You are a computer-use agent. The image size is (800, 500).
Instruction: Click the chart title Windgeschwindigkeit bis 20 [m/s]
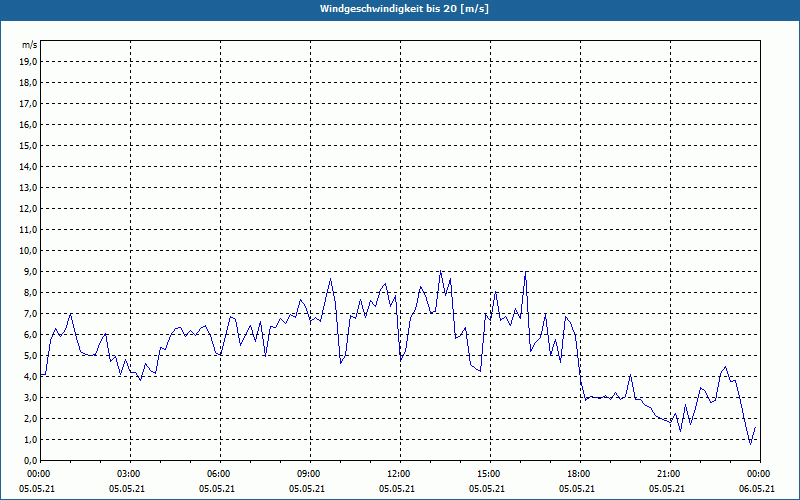(404, 9)
